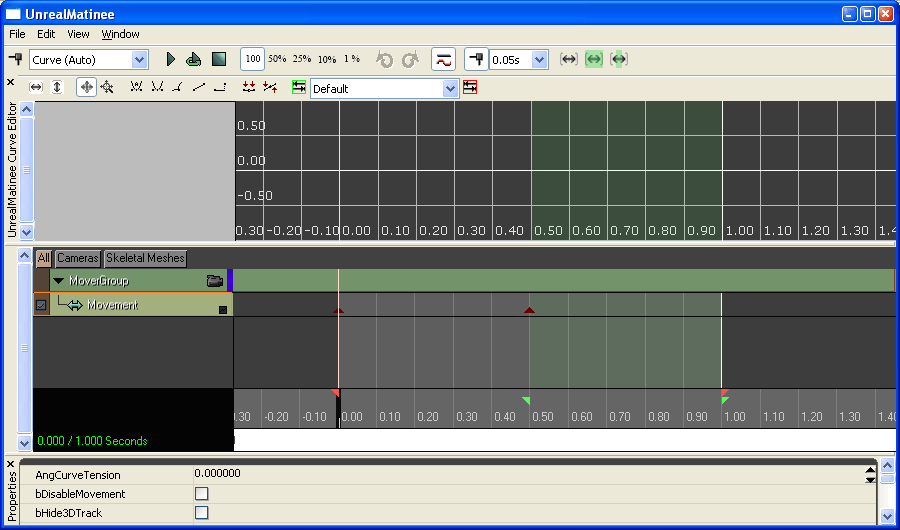The width and height of the screenshot is (900, 530).
Task: Set curve interpolation to Linear icon
Action: 199,87
